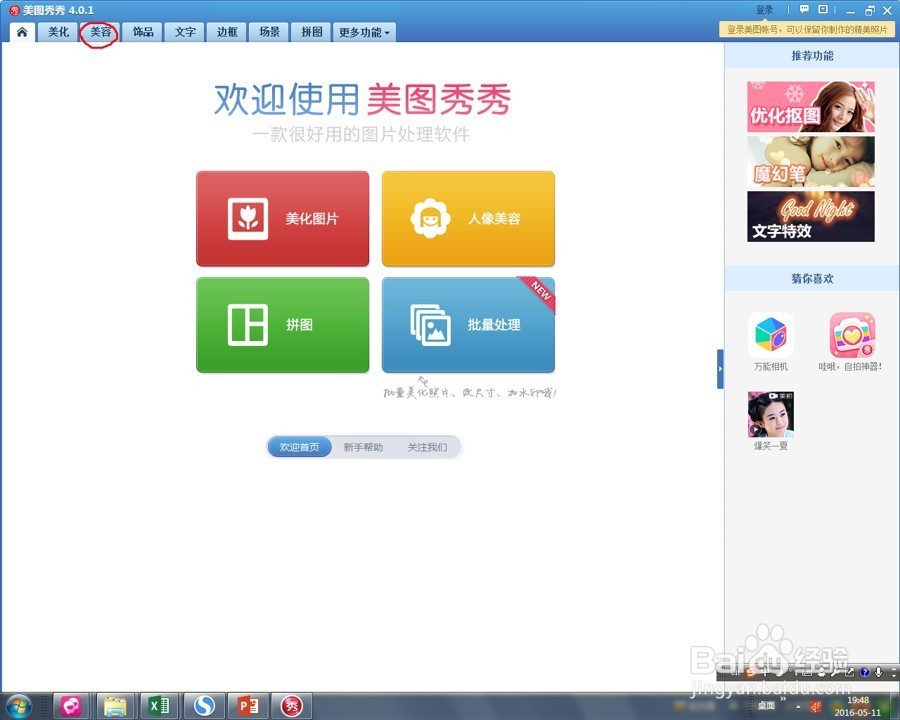Click the Windows Start button
The height and width of the screenshot is (720, 900).
18,706
